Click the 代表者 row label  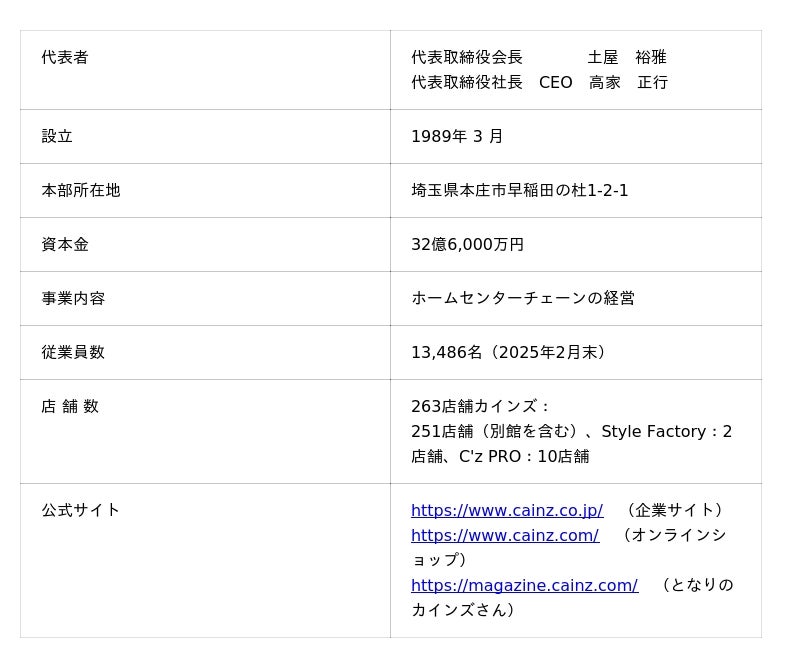pyautogui.click(x=65, y=58)
